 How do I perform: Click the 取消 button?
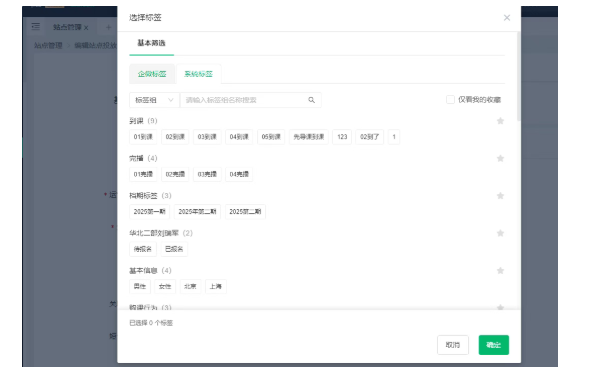coord(453,345)
